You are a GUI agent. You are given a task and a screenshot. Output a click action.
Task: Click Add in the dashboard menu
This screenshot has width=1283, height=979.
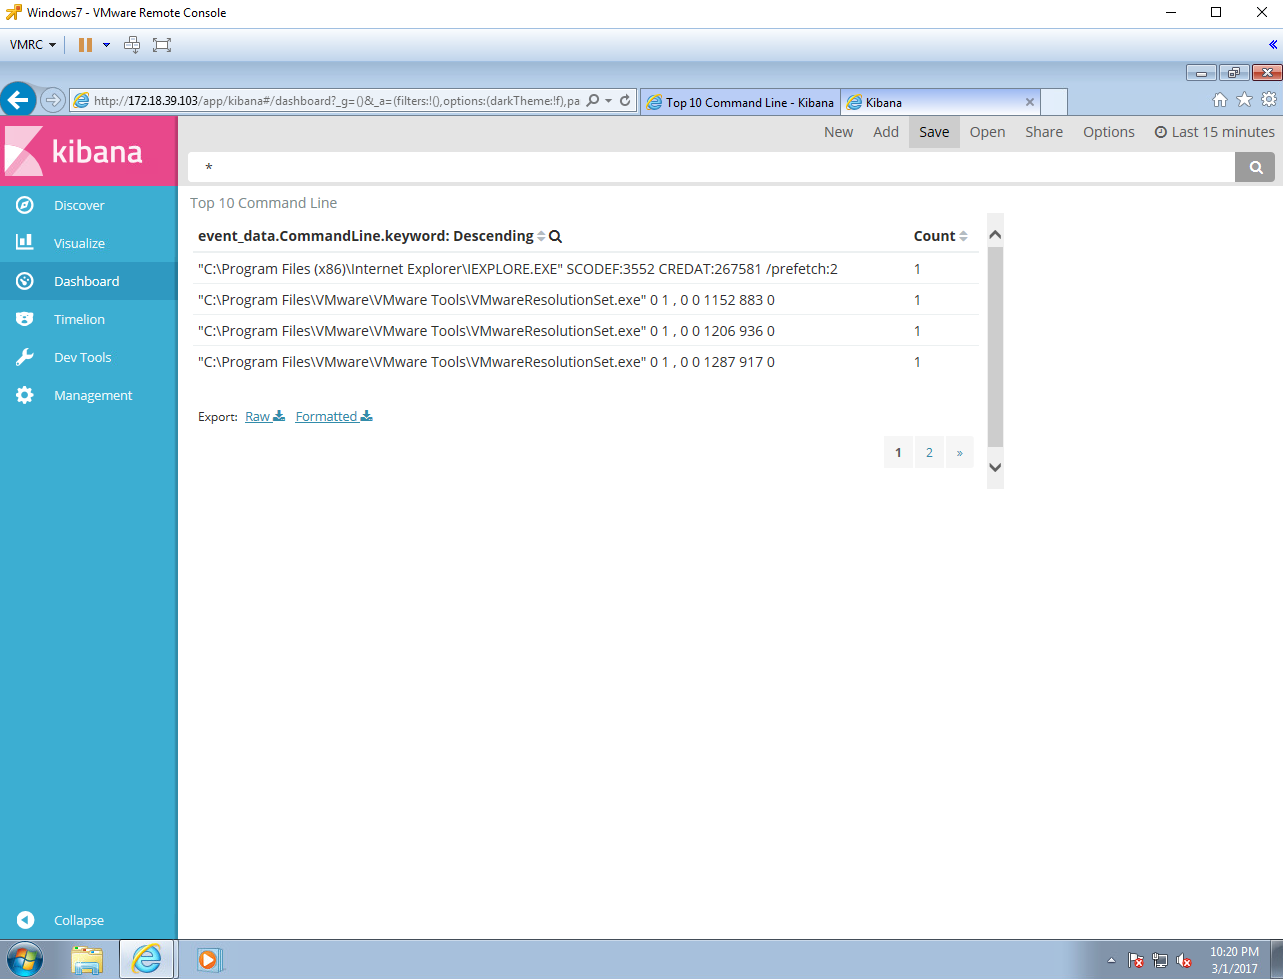(x=886, y=132)
